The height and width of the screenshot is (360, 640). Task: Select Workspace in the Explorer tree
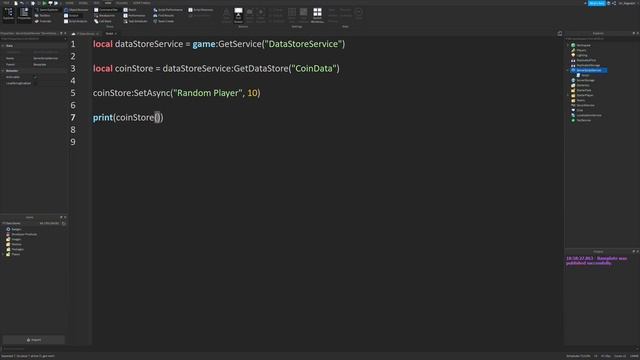(581, 45)
